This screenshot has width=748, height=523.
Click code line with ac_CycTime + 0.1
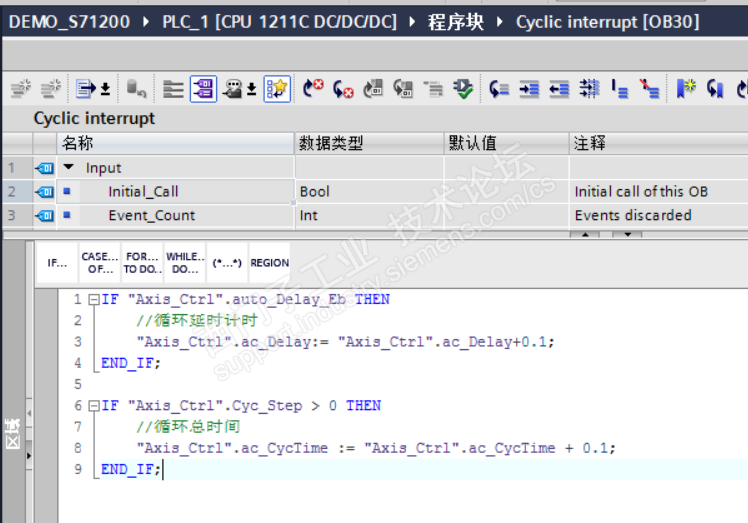click(x=376, y=449)
